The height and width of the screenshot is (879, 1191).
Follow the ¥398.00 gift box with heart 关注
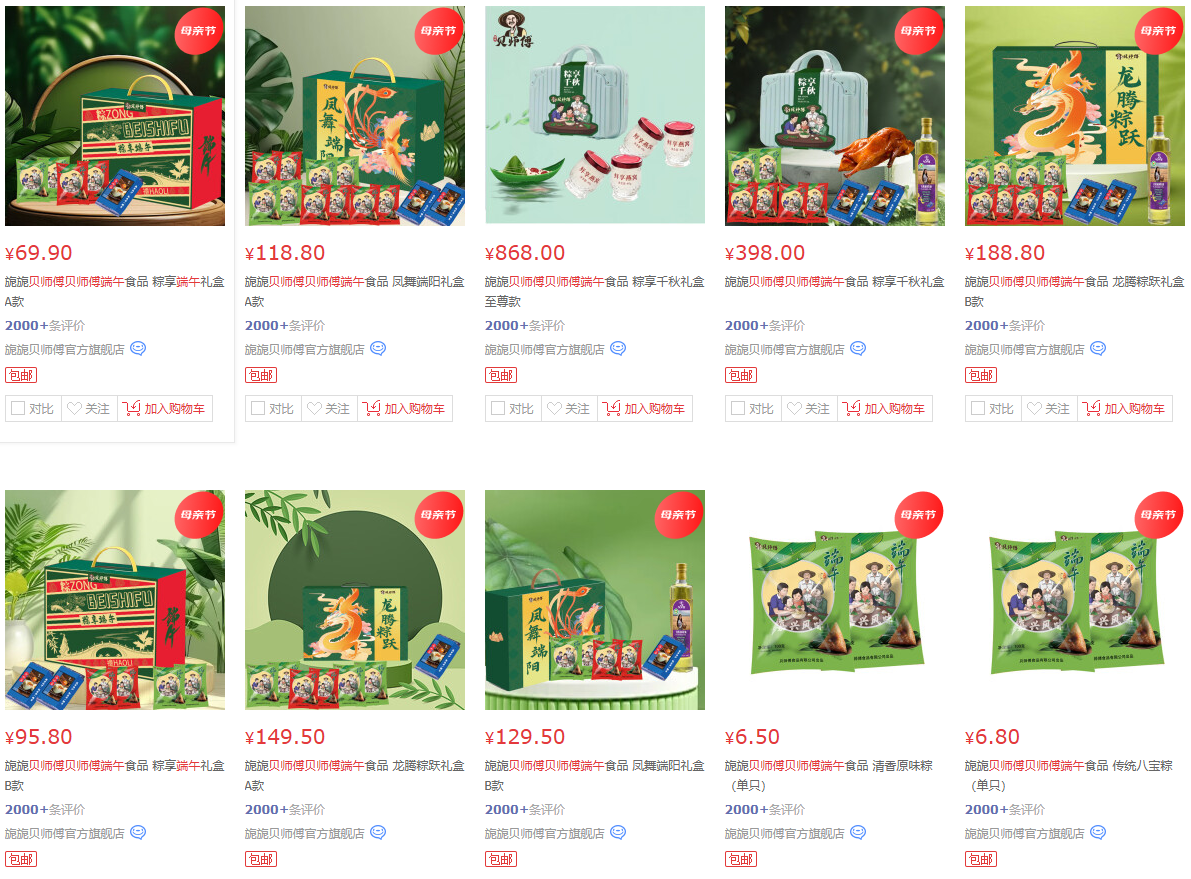pos(809,409)
